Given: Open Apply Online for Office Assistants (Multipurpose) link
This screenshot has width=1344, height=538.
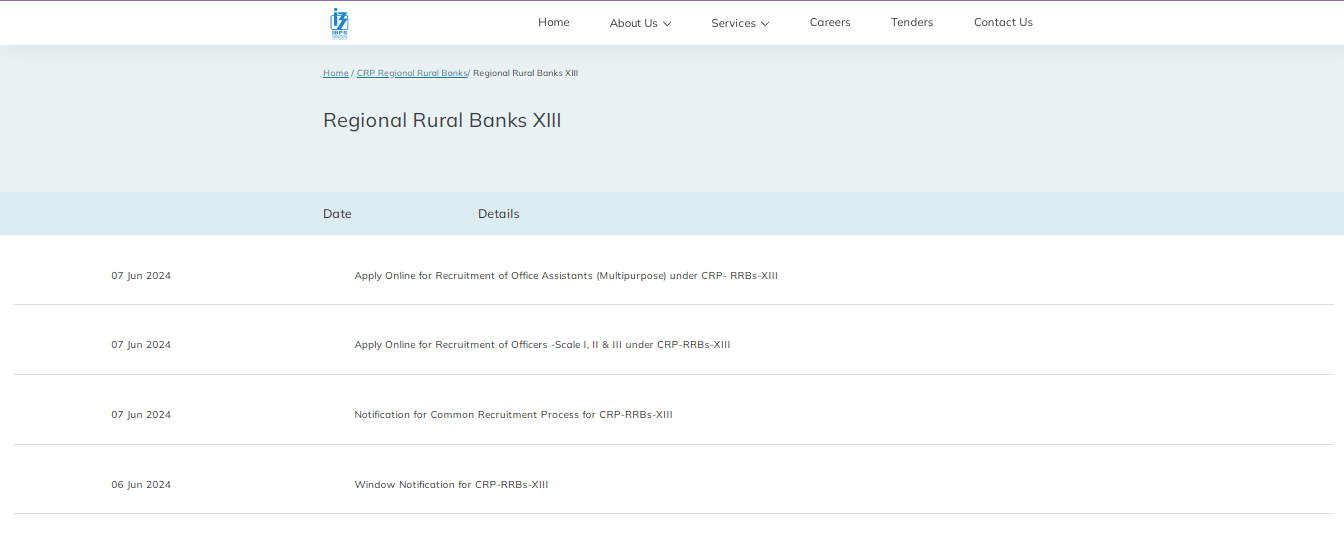Looking at the screenshot, I should coord(565,275).
